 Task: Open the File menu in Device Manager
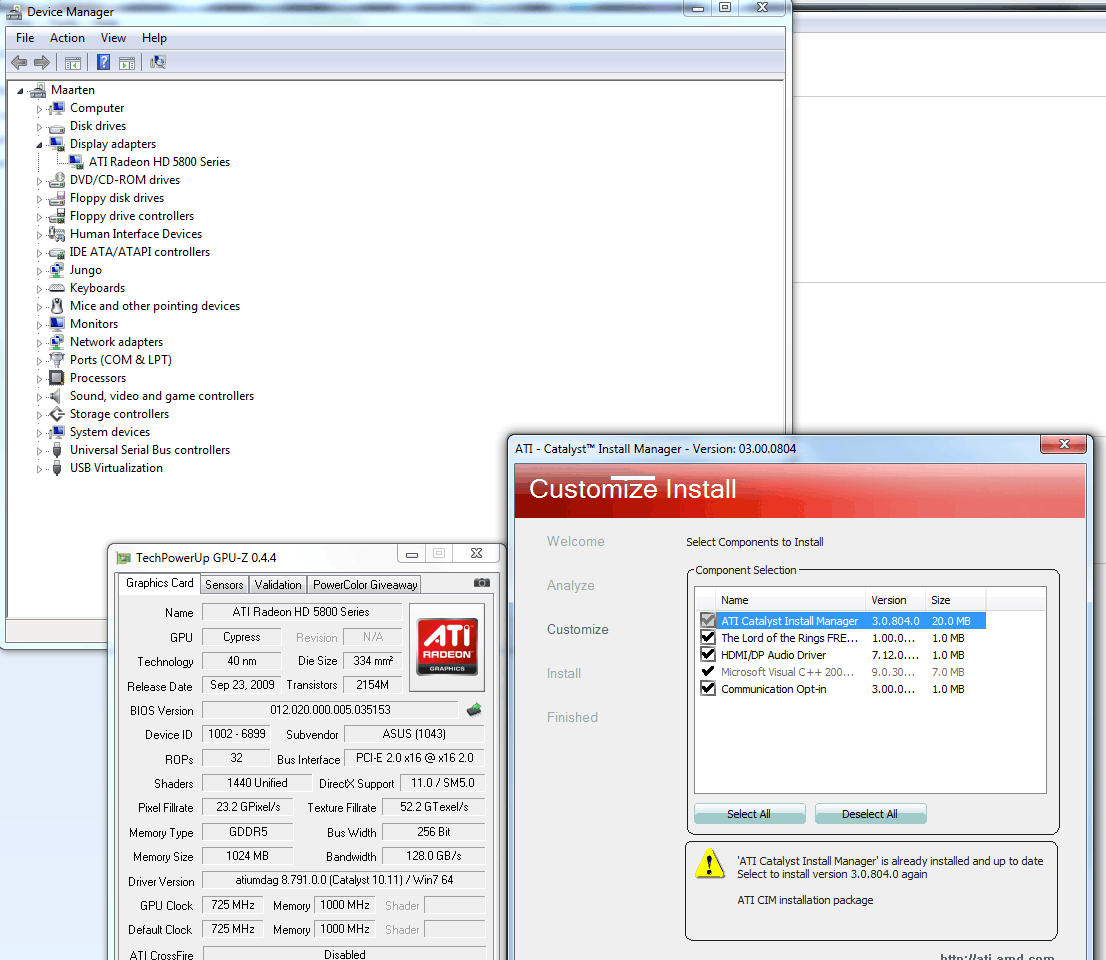coord(25,38)
